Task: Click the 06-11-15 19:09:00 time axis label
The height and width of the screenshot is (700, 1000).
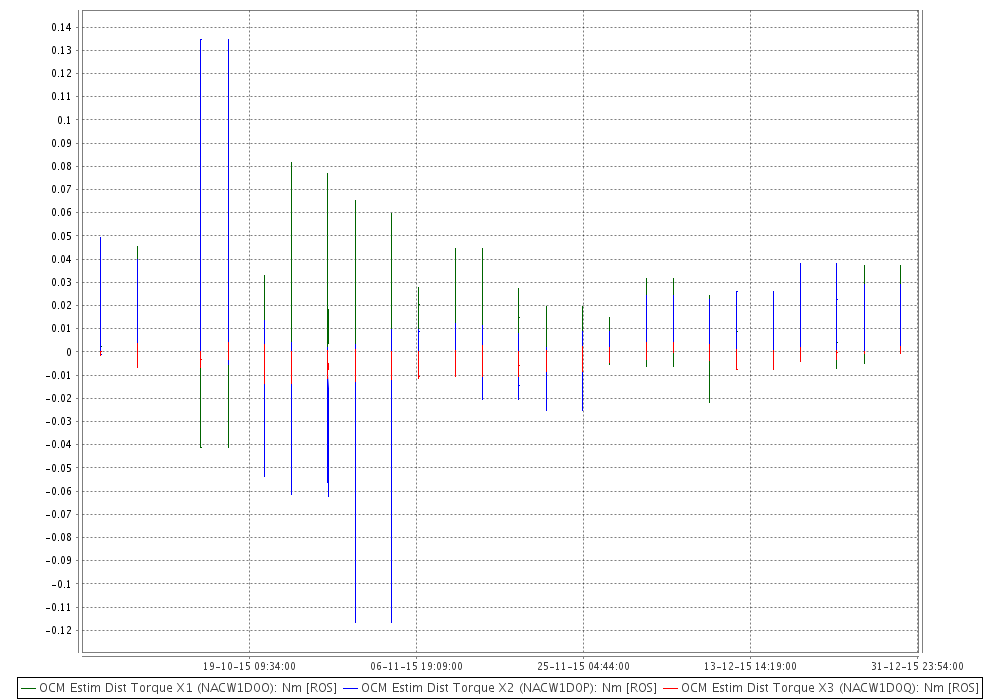Action: [416, 666]
